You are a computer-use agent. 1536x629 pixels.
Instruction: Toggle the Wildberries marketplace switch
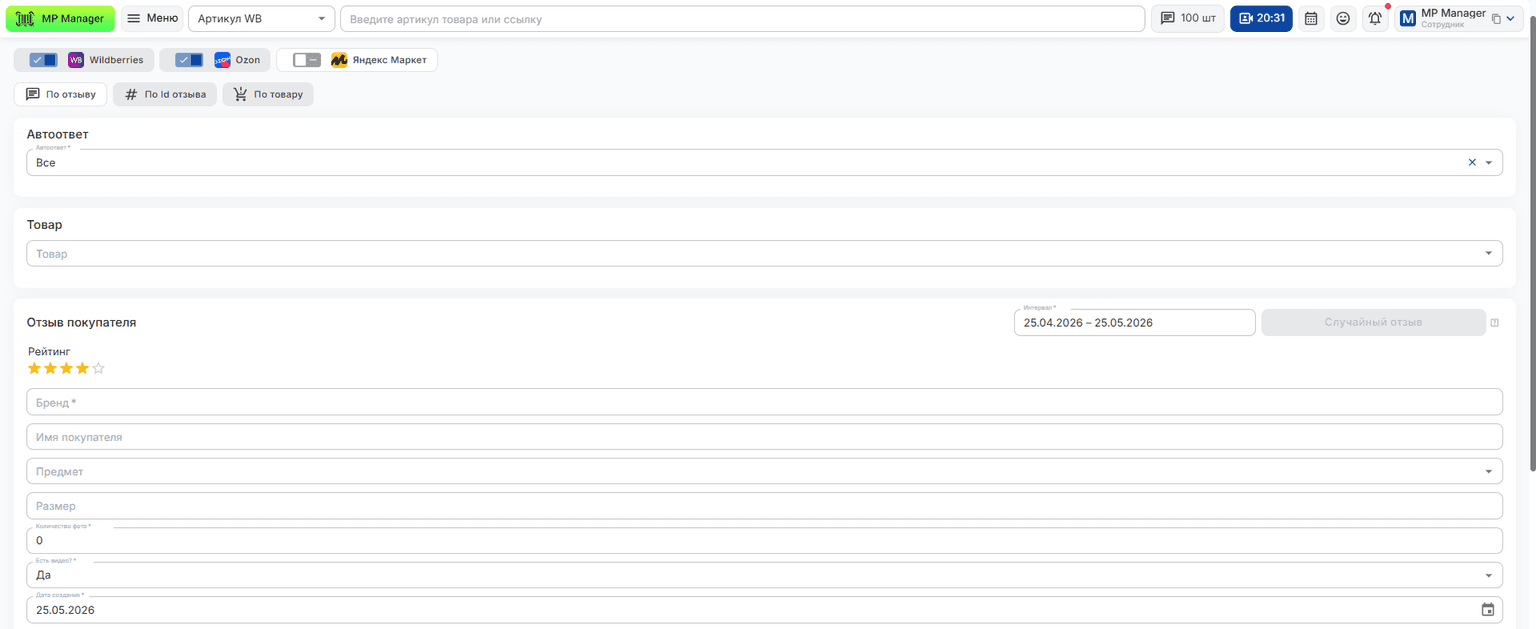click(x=43, y=60)
